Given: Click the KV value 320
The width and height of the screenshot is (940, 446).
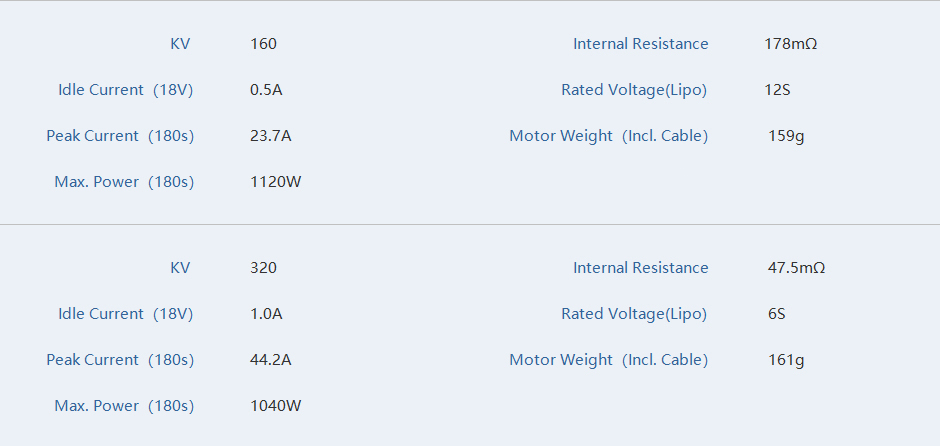Looking at the screenshot, I should coord(263,268).
